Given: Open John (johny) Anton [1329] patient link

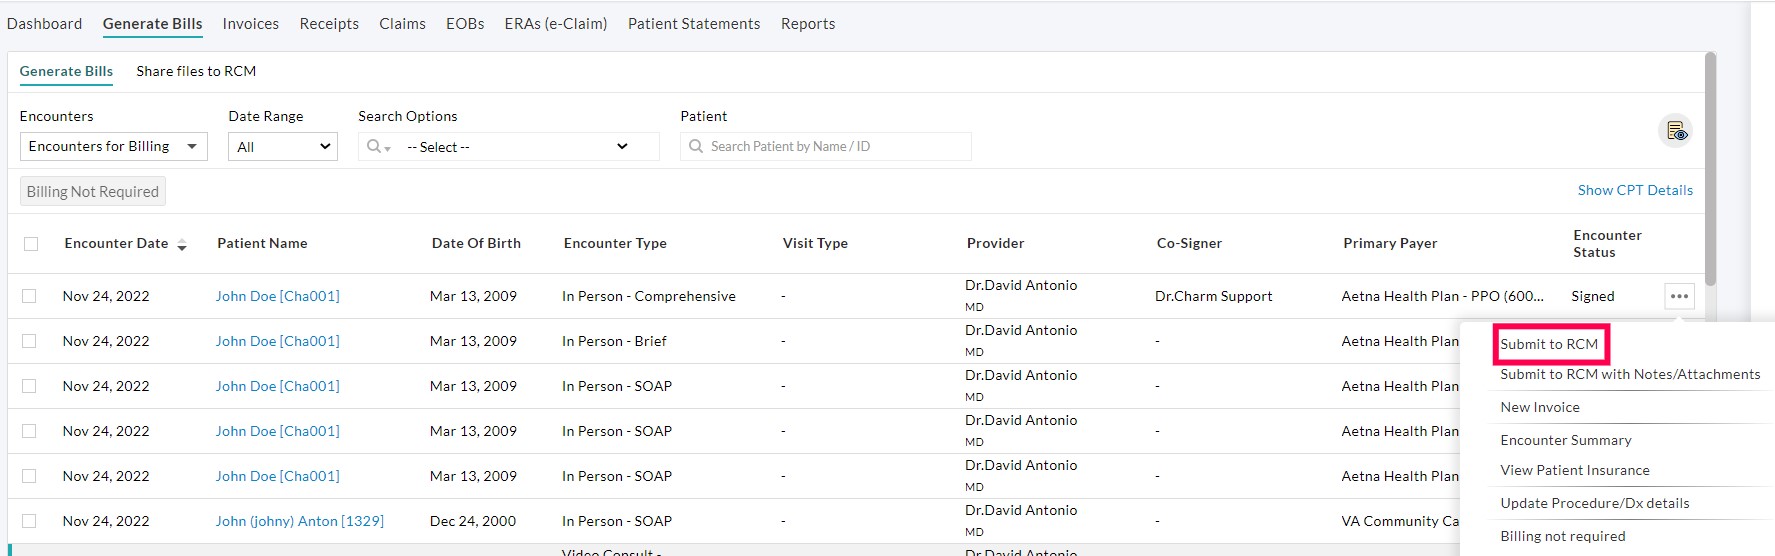Looking at the screenshot, I should (x=300, y=521).
